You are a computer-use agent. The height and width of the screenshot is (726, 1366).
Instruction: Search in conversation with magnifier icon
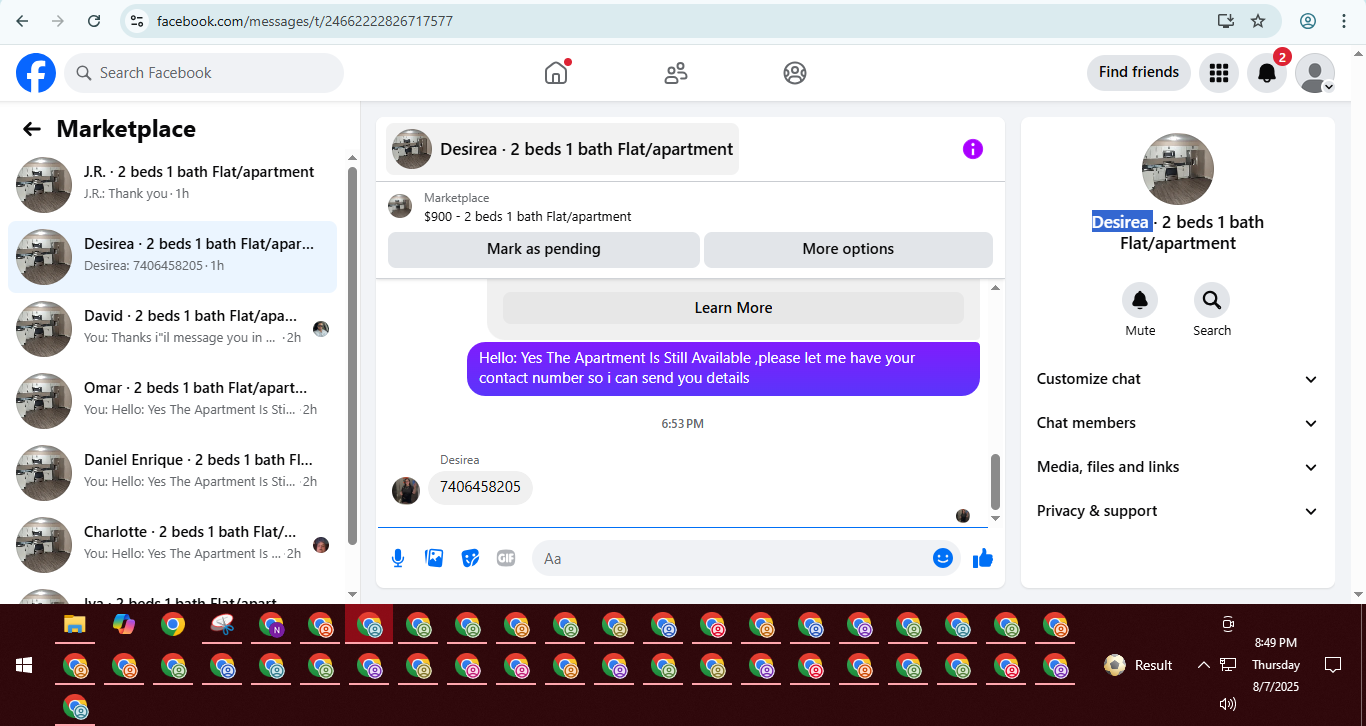[1212, 300]
